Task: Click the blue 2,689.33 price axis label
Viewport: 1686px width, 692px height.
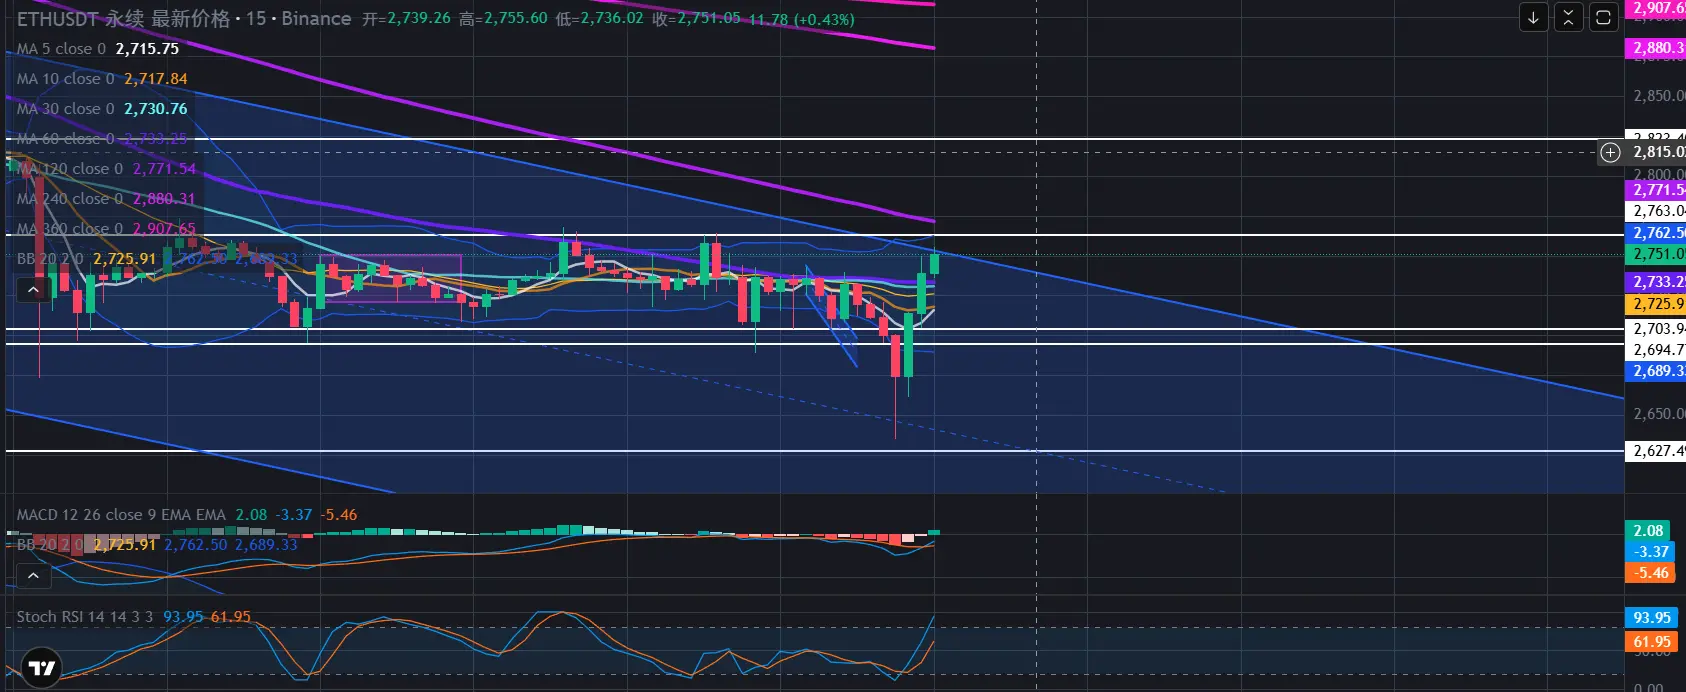Action: click(1656, 371)
